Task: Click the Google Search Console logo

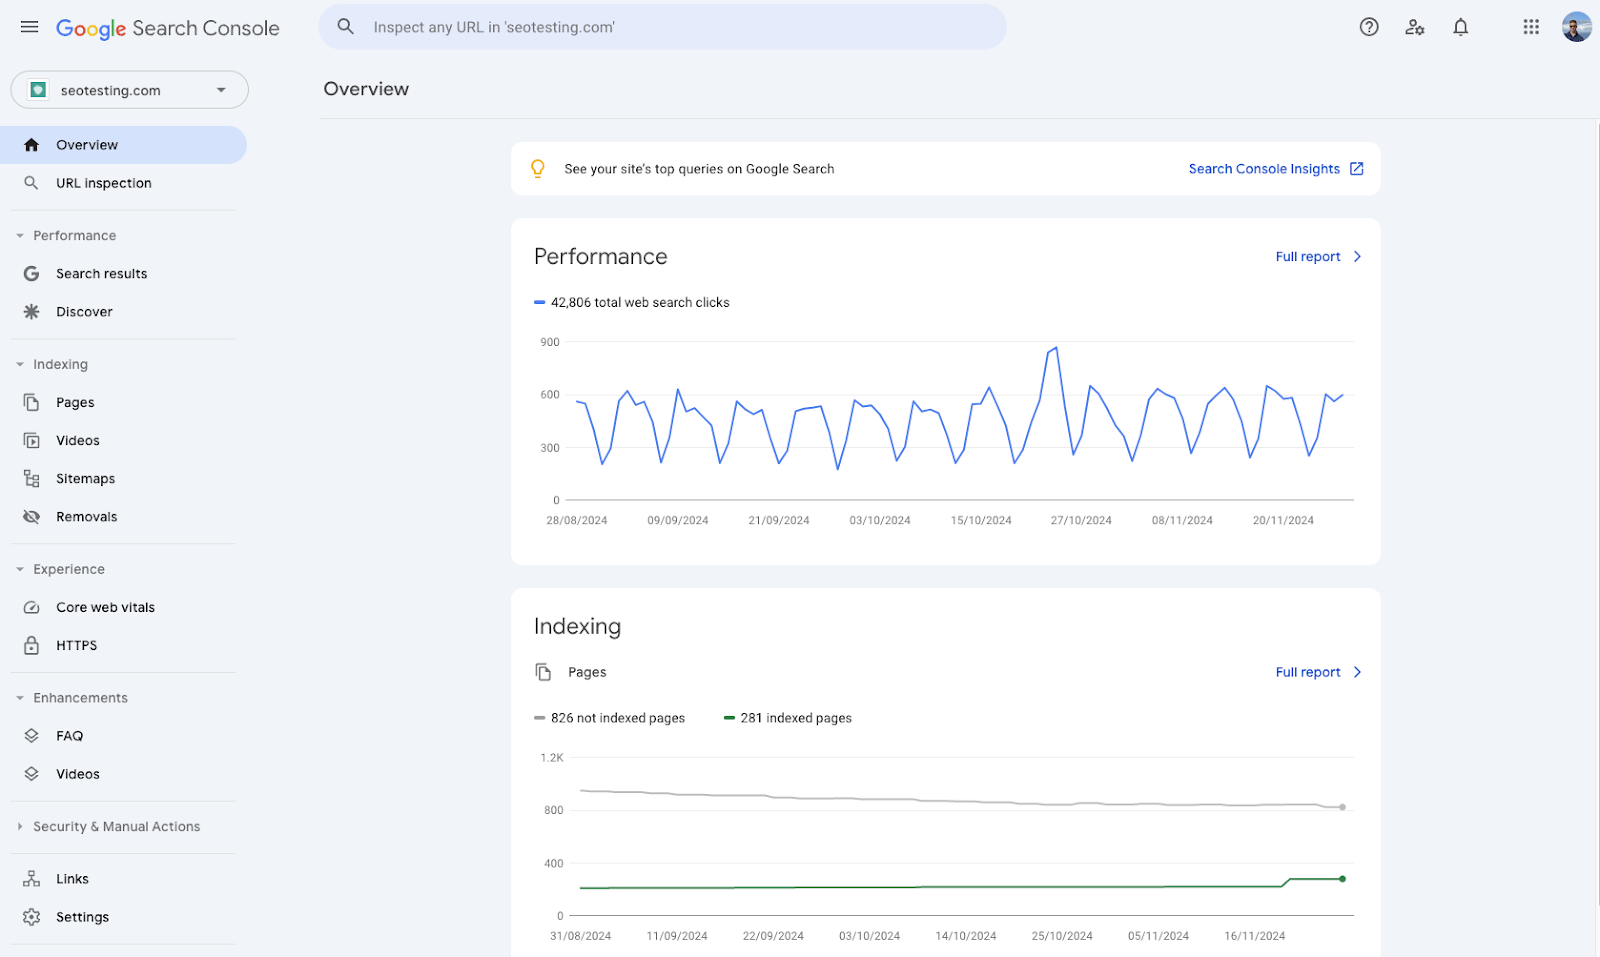Action: tap(168, 28)
